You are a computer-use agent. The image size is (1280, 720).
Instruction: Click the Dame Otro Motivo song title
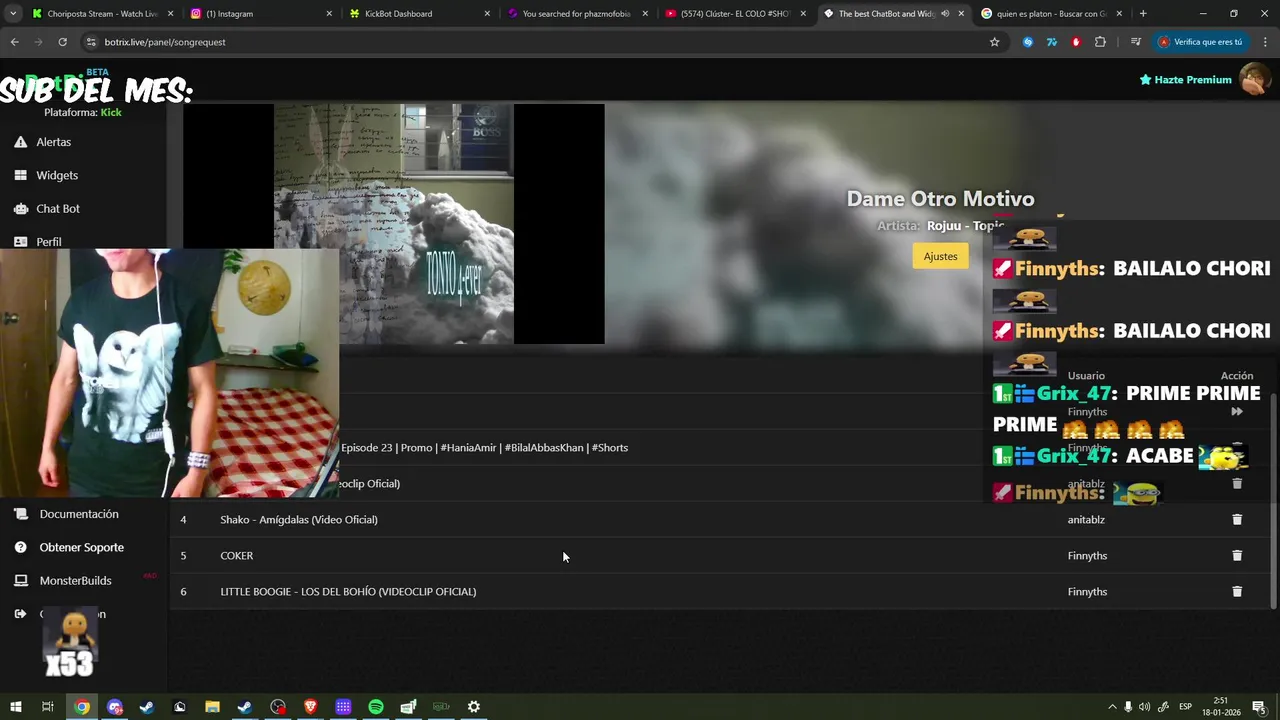[940, 198]
